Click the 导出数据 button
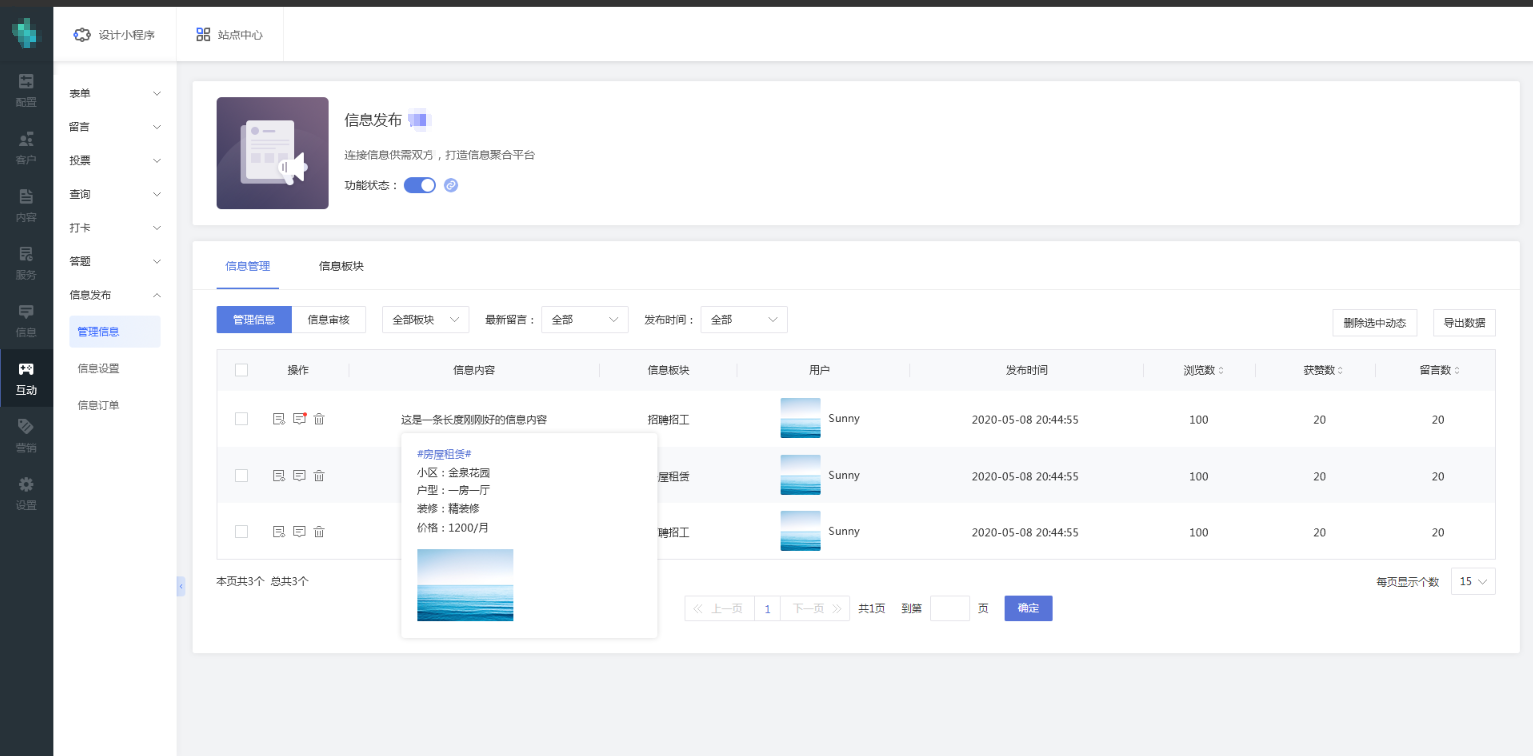 point(1464,323)
